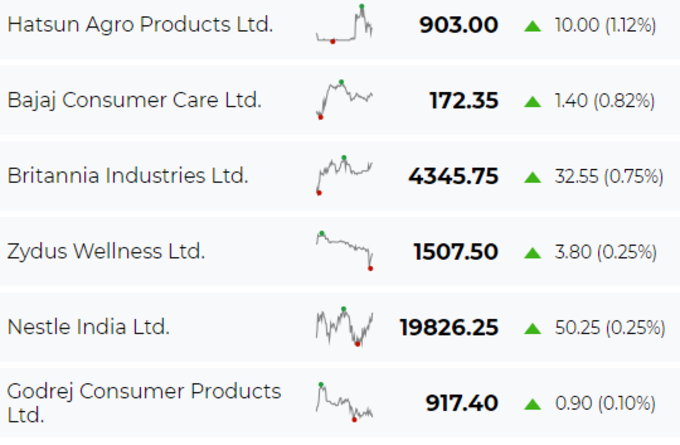The image size is (680, 445).
Task: Click Nestle India sparkline chart
Action: [x=344, y=327]
